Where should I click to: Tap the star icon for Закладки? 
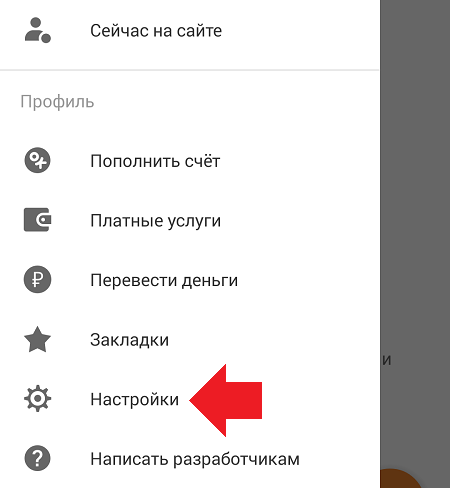[x=37, y=339]
